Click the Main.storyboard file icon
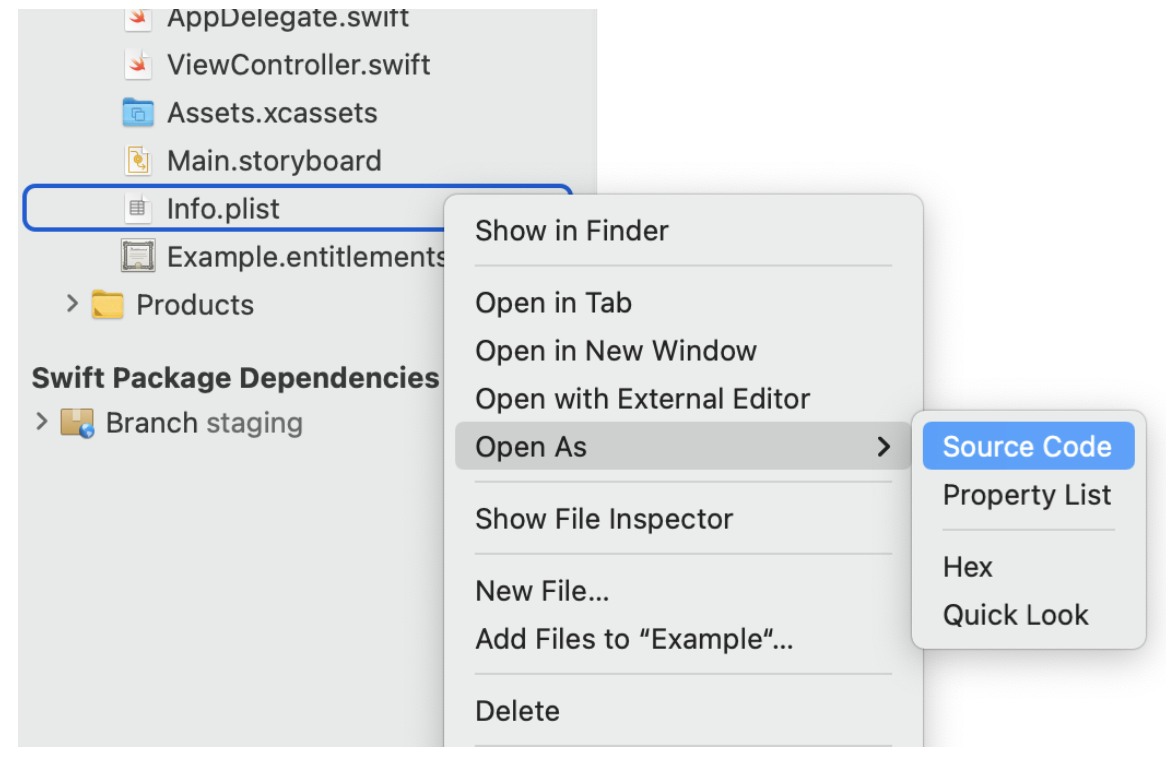1166x768 pixels. click(x=138, y=161)
